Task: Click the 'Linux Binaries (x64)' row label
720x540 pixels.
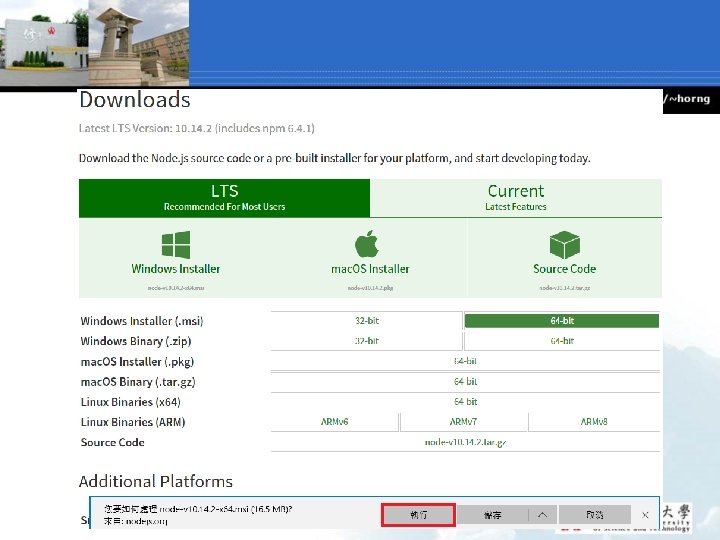Action: click(x=131, y=402)
